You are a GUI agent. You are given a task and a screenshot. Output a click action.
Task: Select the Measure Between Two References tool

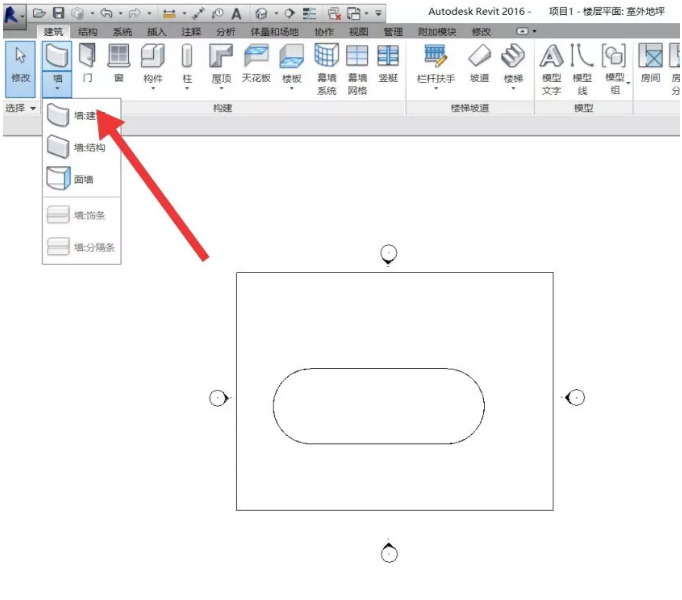169,14
